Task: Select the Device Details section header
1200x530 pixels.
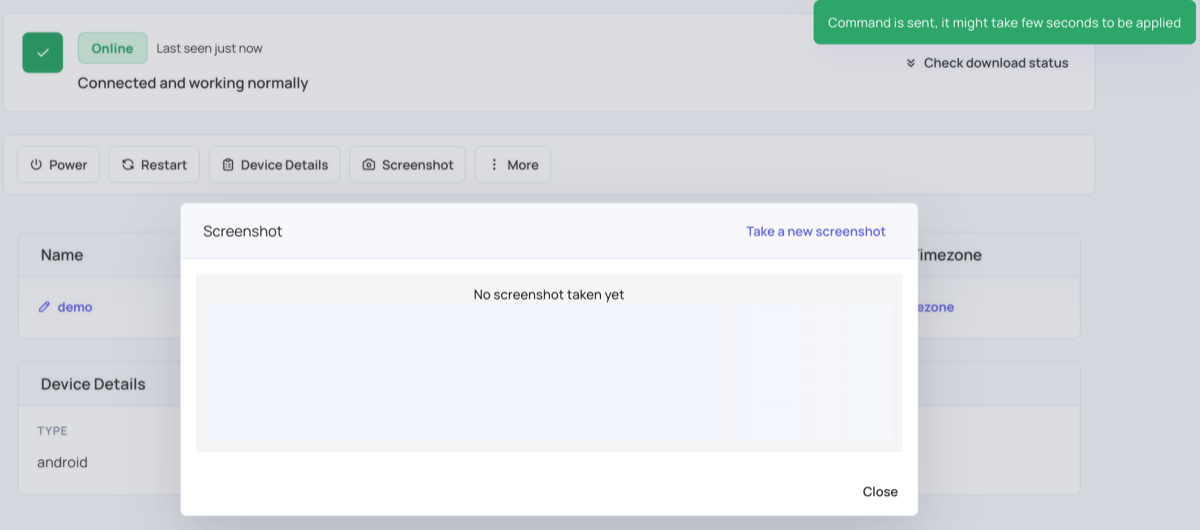Action: (x=93, y=384)
